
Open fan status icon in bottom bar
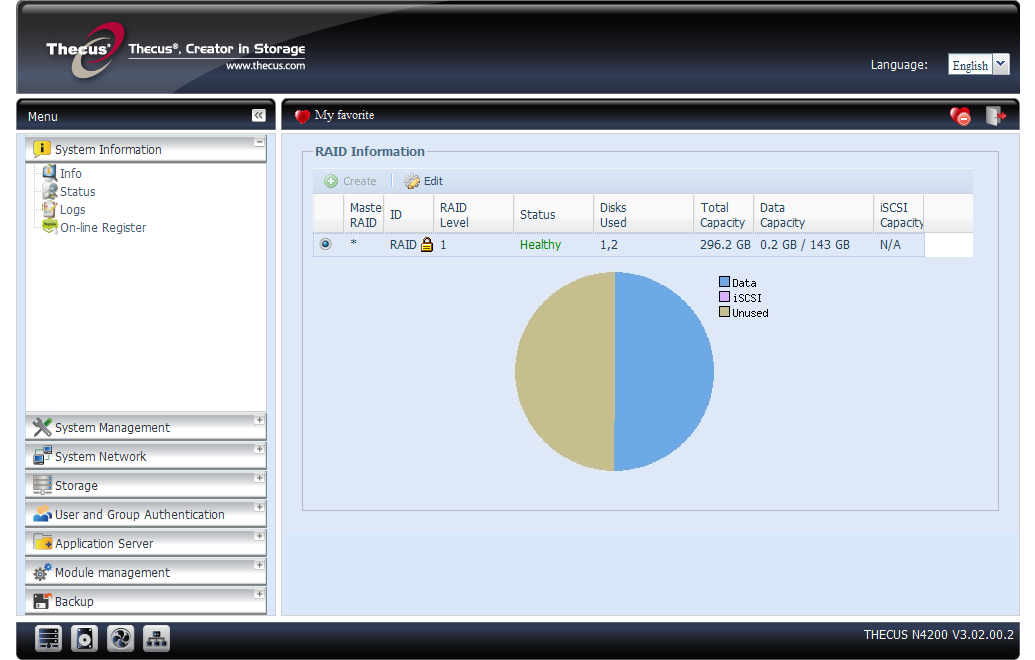pyautogui.click(x=120, y=639)
